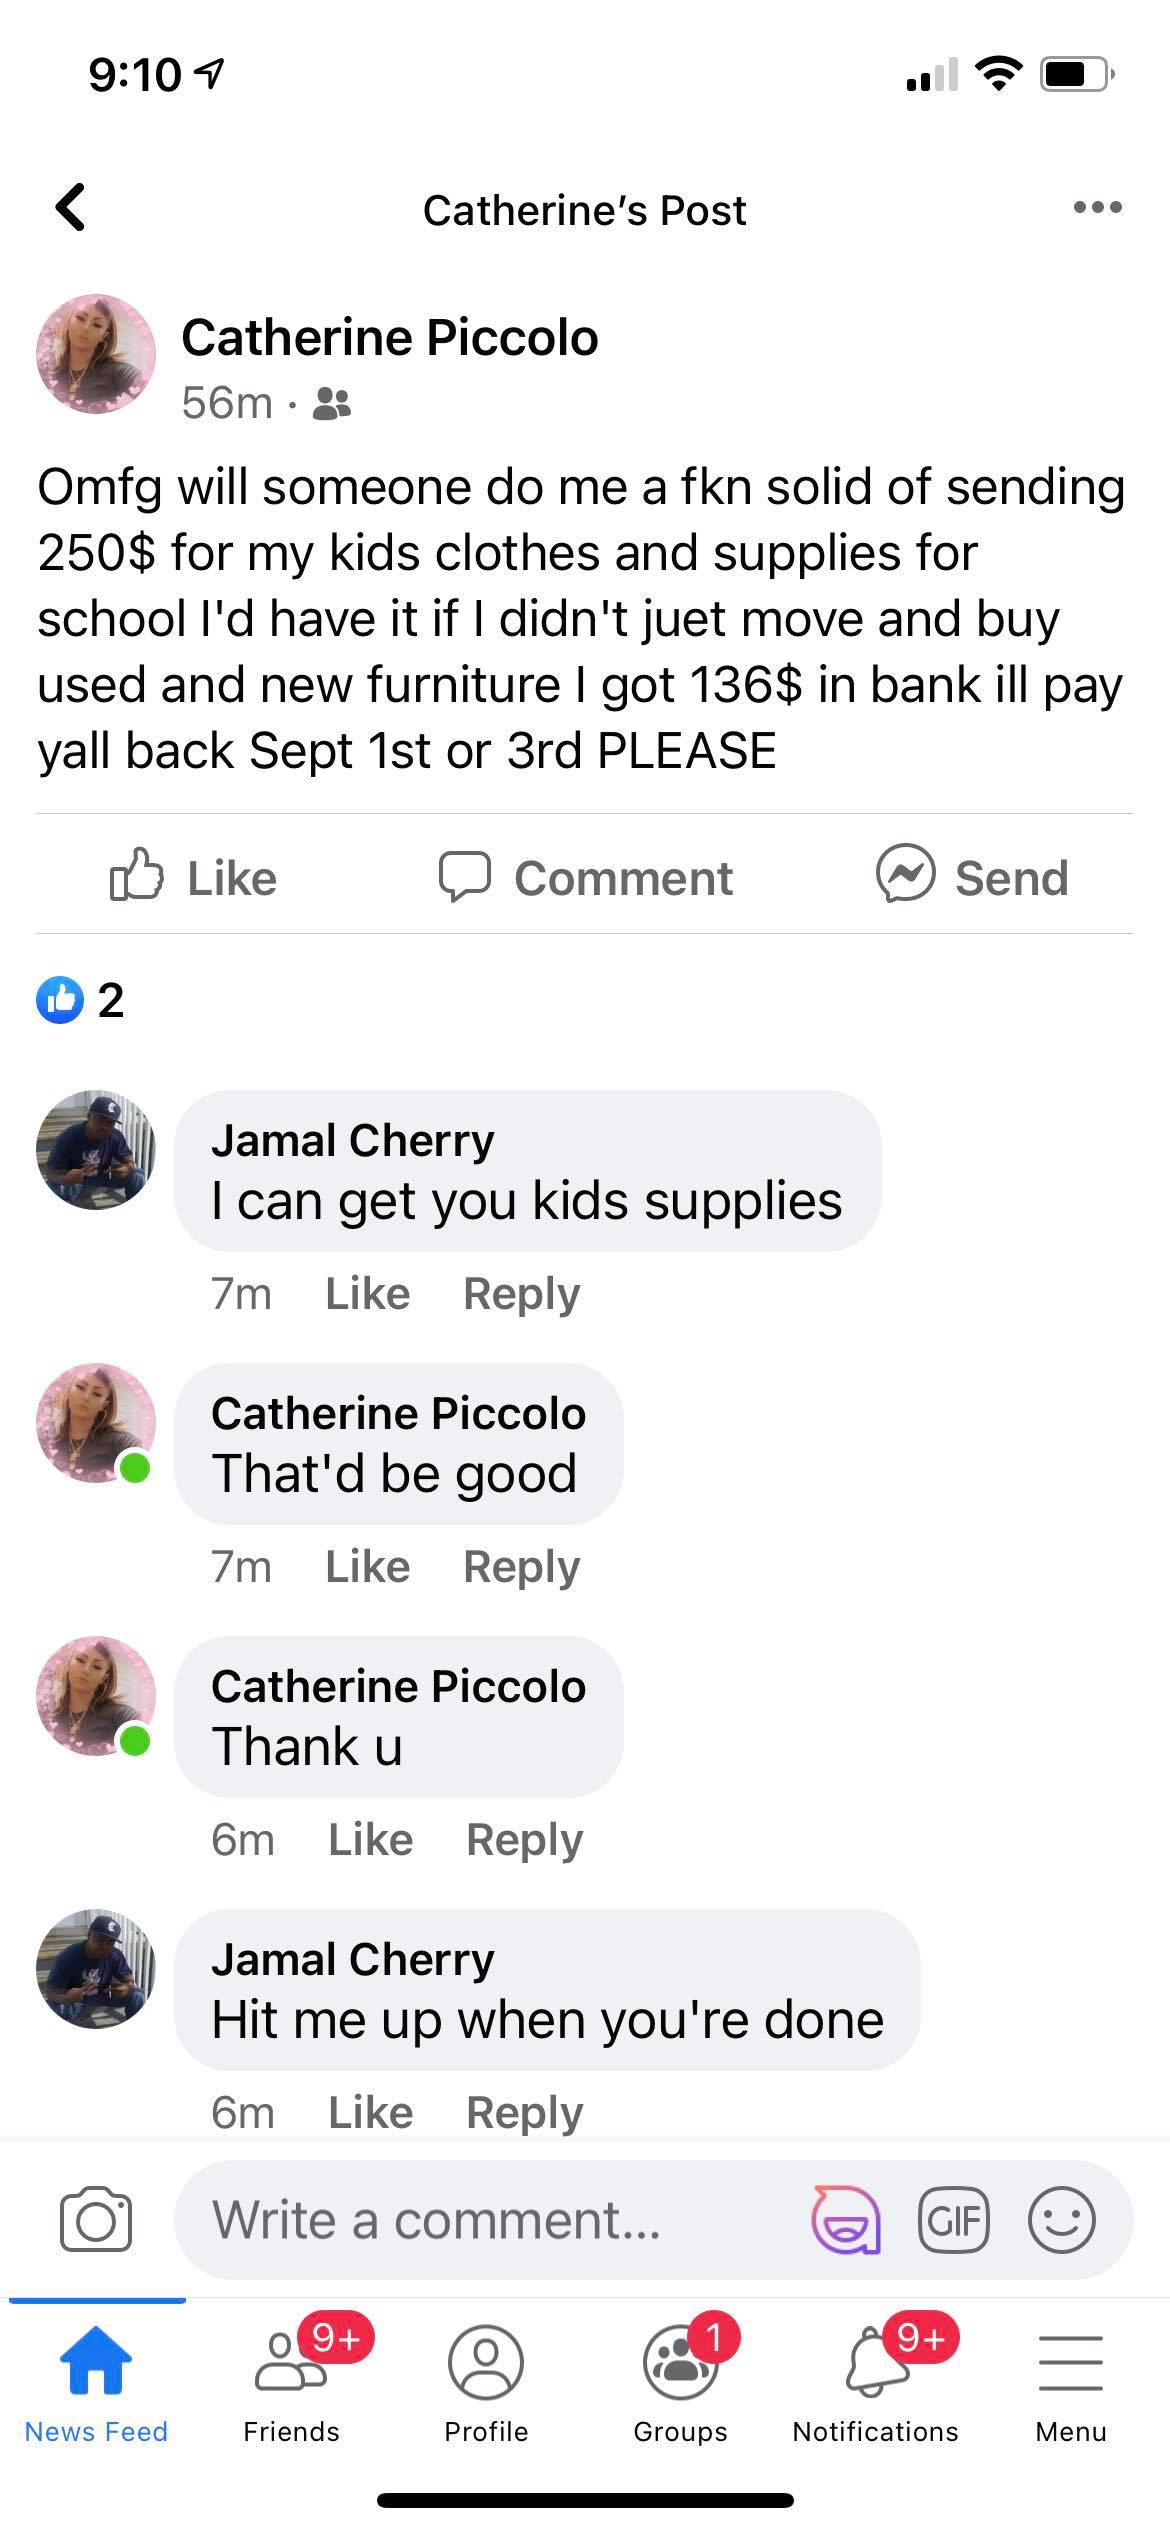Screen dimensions: 1170x2532
Task: Like Catherine's post
Action: pyautogui.click(x=193, y=877)
